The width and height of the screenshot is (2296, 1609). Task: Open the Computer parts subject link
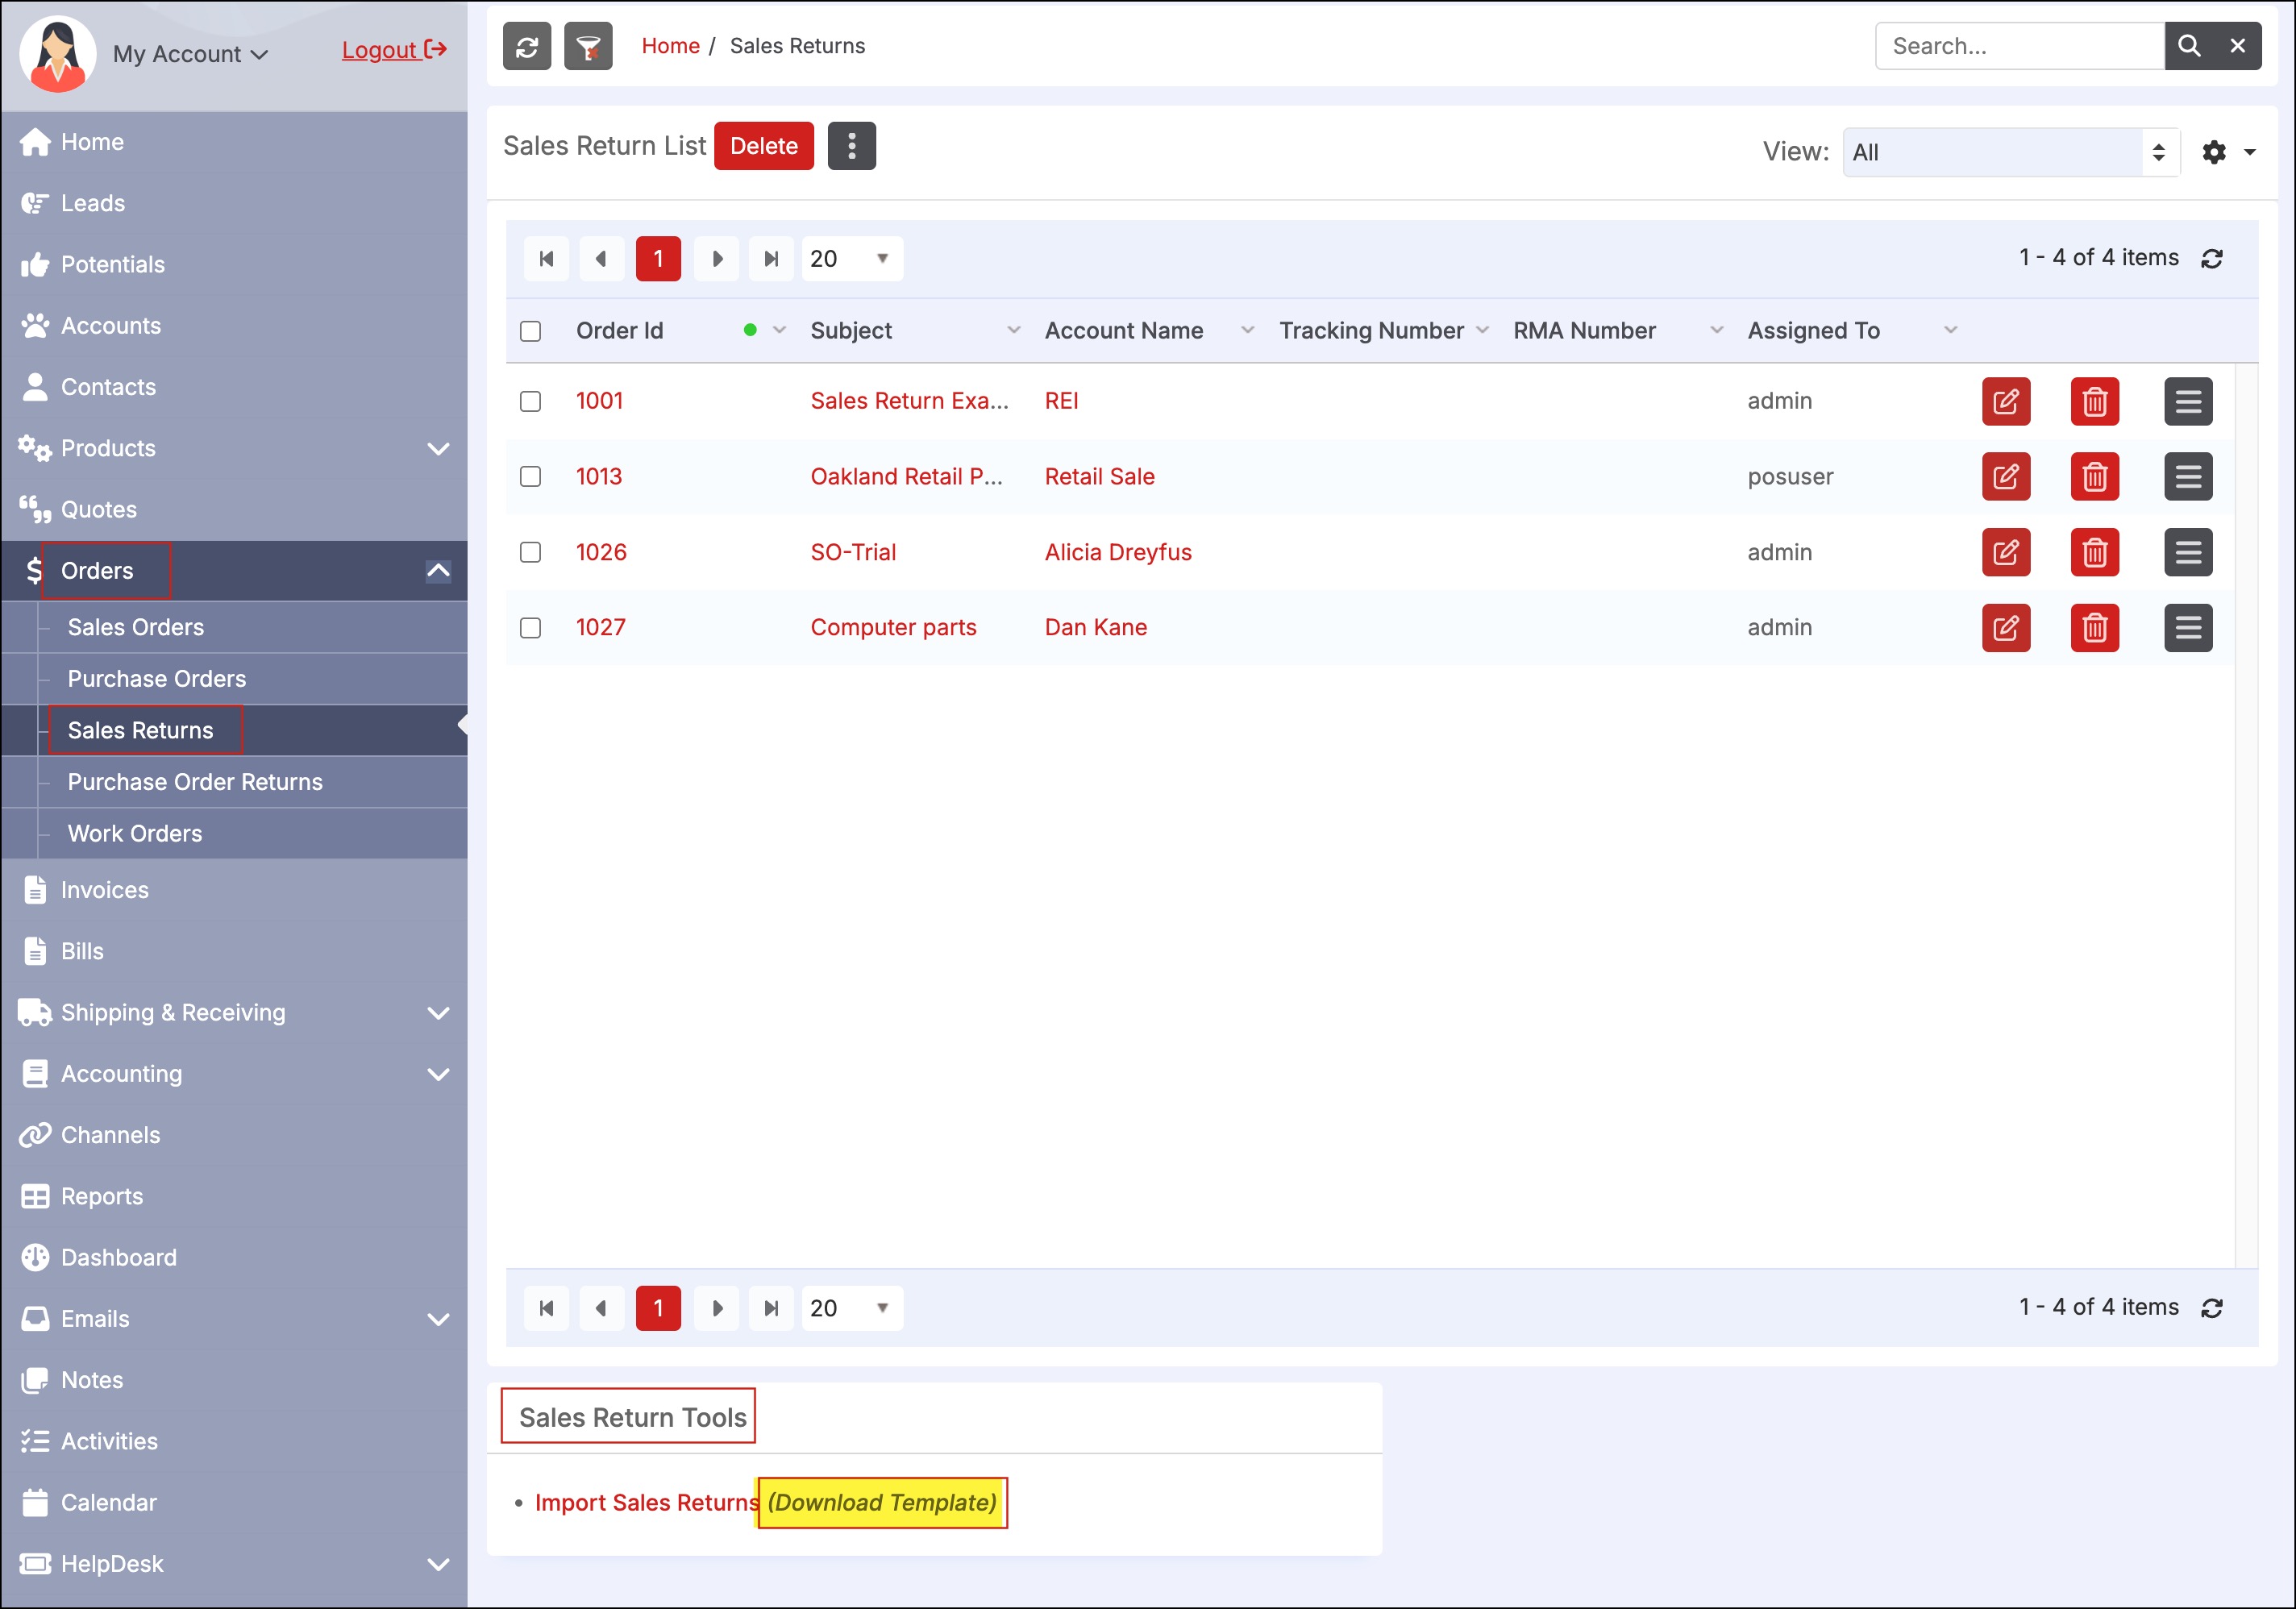coord(893,628)
